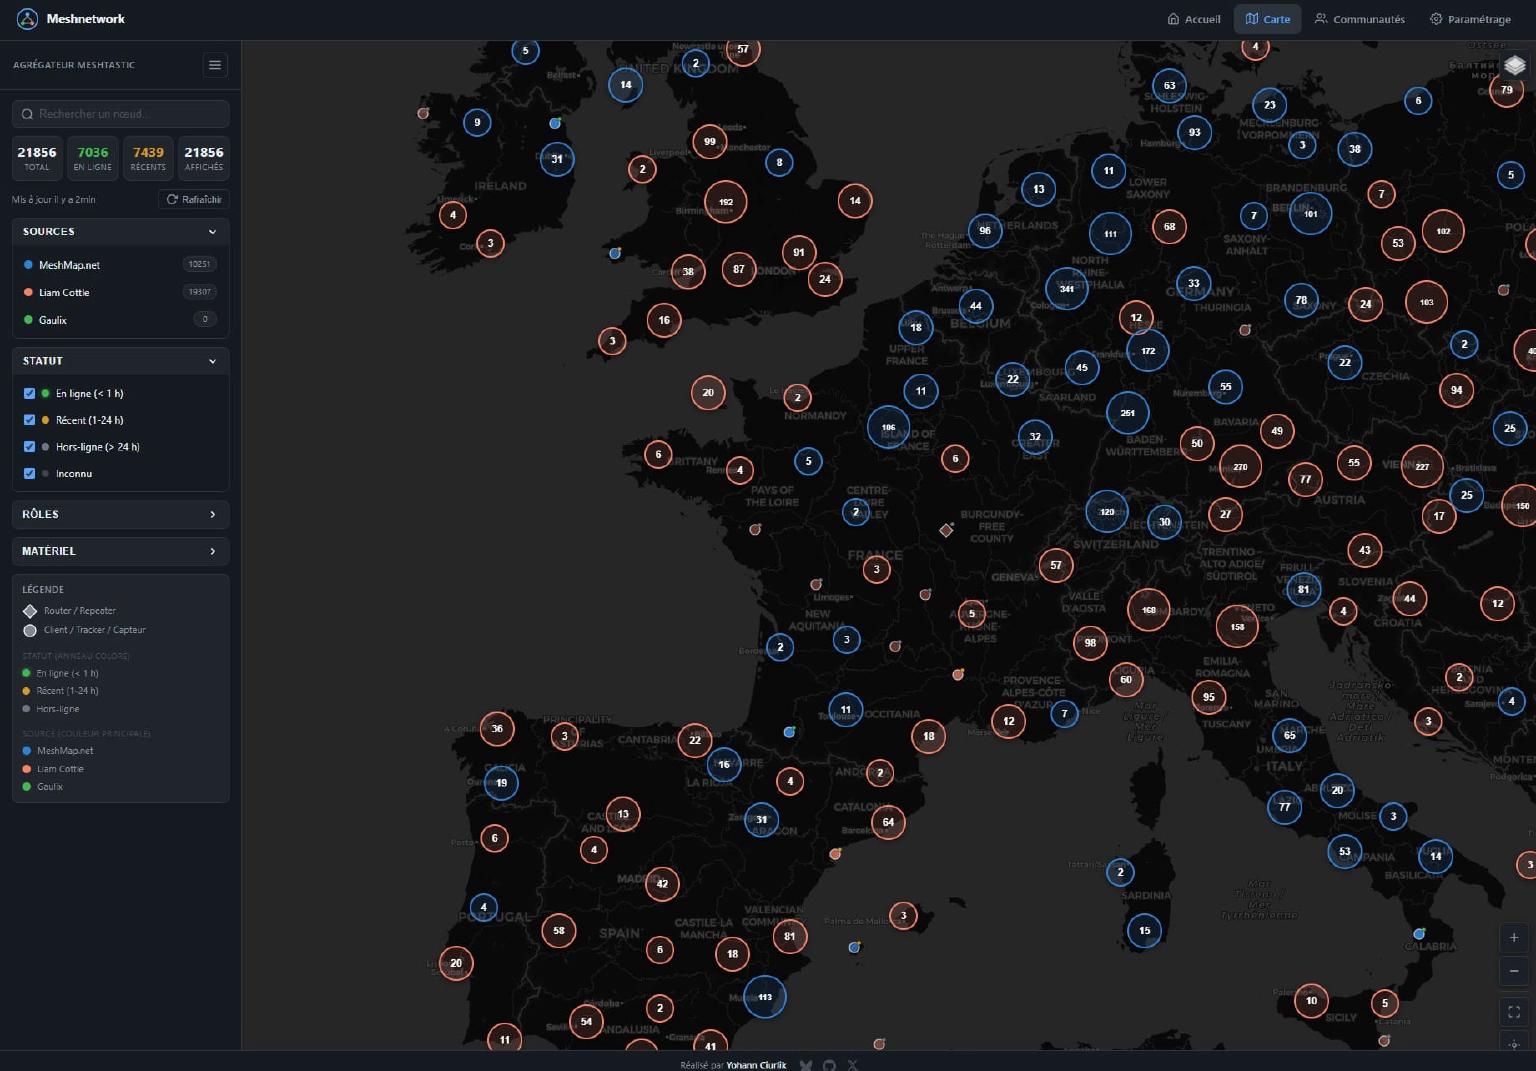The height and width of the screenshot is (1071, 1536).
Task: Open the map layers switcher icon
Action: click(1514, 66)
